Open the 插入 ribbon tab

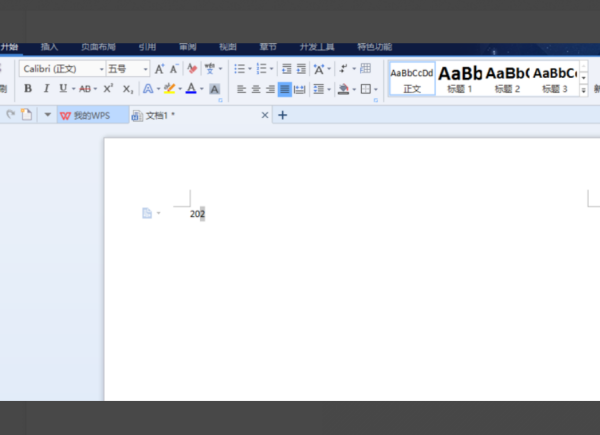49,46
